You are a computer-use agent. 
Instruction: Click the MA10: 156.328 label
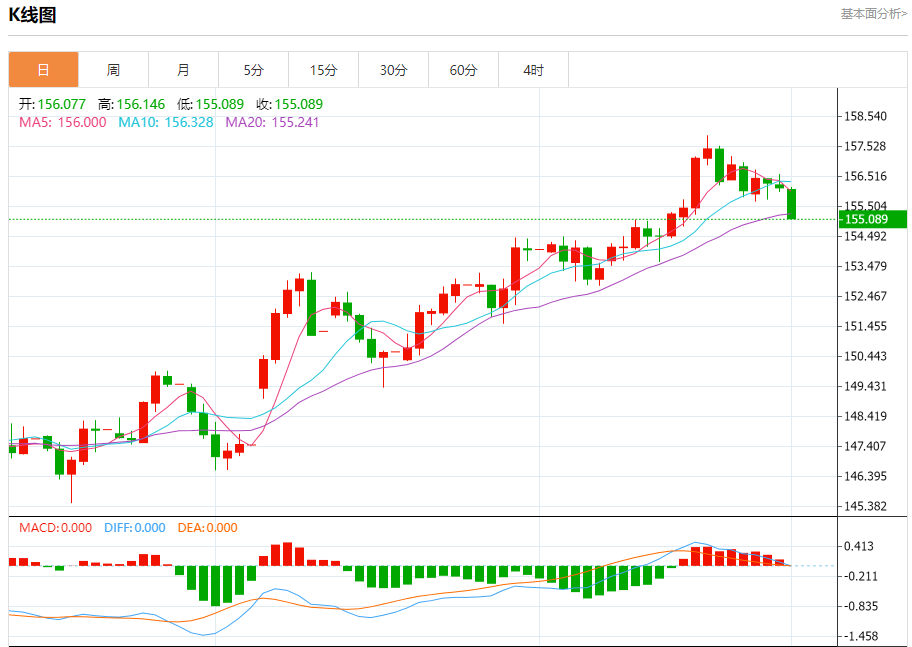(x=166, y=122)
